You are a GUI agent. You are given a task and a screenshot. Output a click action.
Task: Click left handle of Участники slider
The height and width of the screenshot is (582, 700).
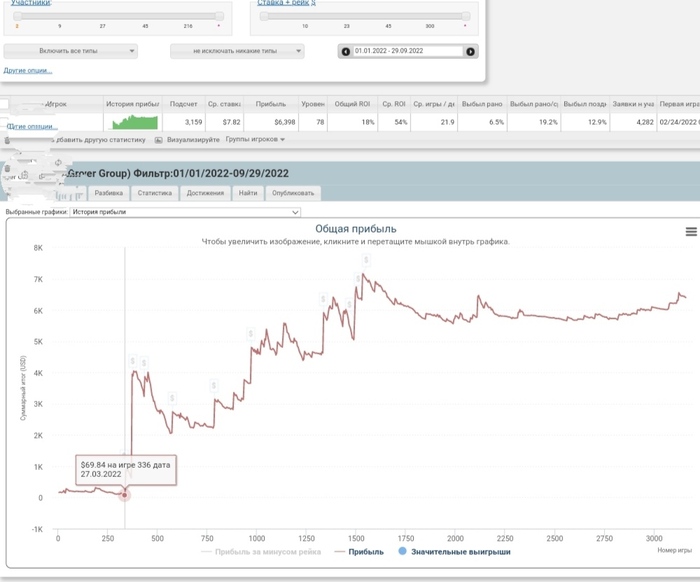(17, 16)
